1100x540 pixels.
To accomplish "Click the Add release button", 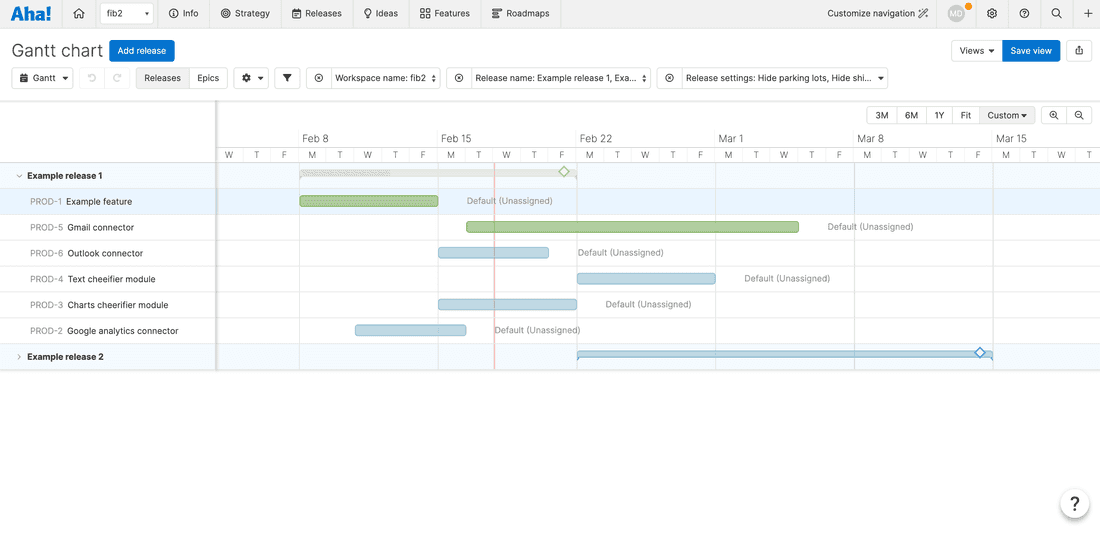I will click(x=142, y=50).
